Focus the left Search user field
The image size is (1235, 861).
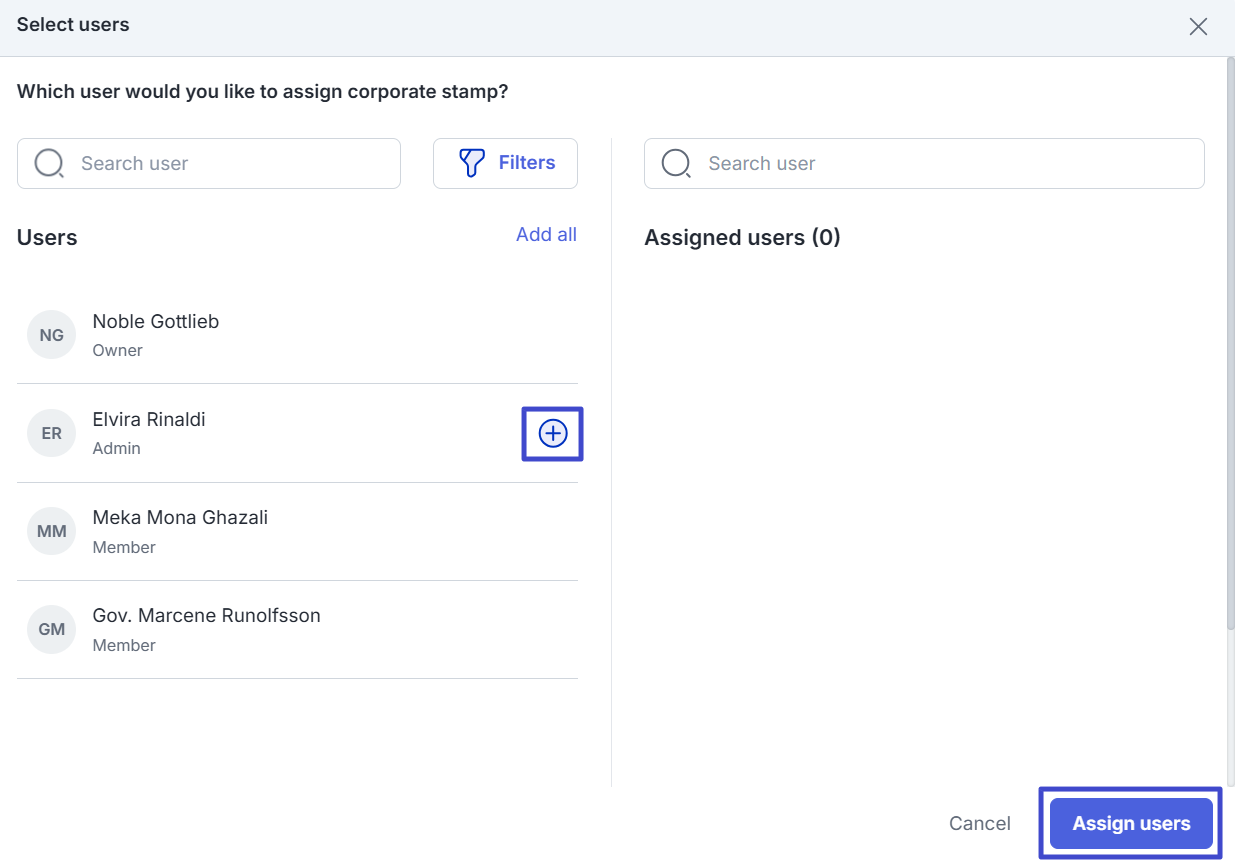[230, 163]
